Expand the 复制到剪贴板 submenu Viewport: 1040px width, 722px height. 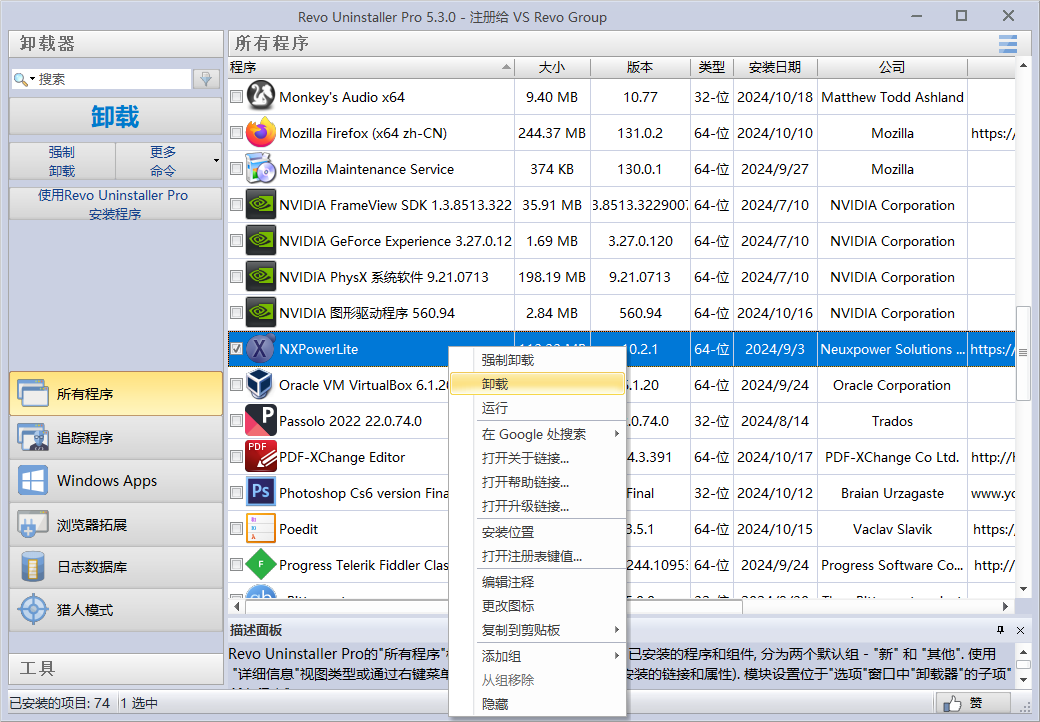click(616, 629)
